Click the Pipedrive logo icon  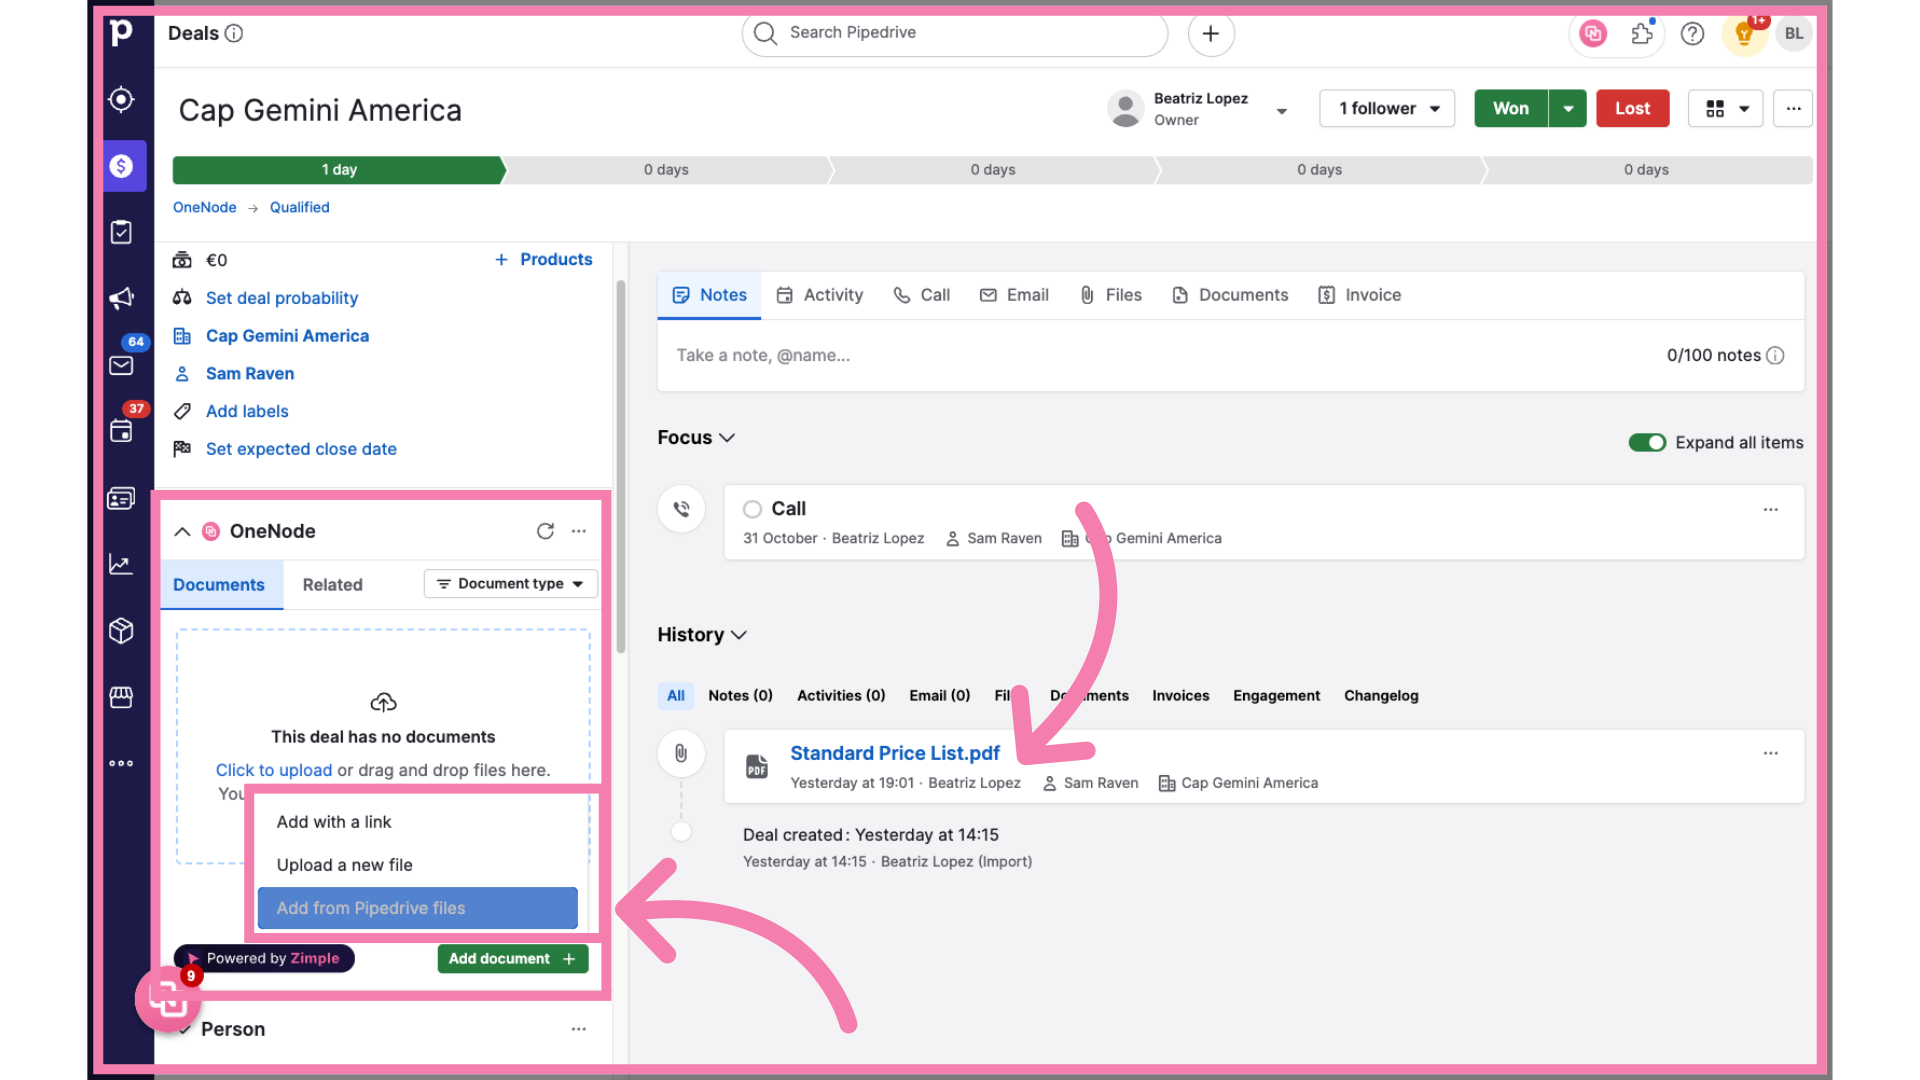pyautogui.click(x=121, y=32)
